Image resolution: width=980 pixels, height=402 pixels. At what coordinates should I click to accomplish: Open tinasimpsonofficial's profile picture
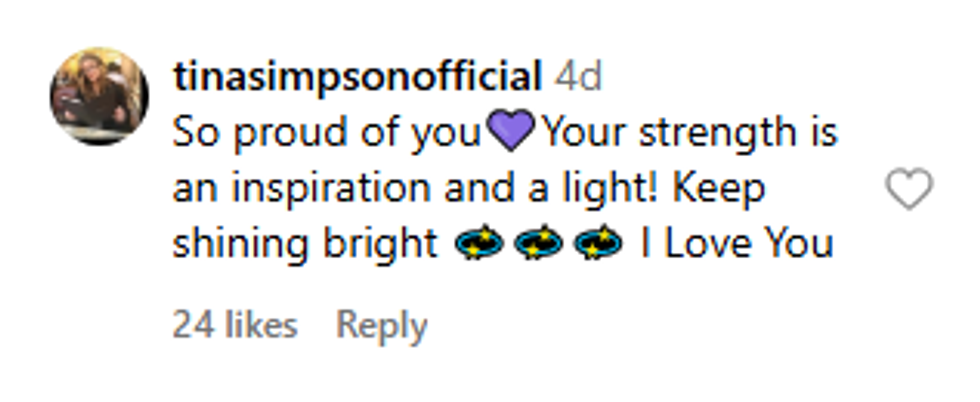coord(99,96)
